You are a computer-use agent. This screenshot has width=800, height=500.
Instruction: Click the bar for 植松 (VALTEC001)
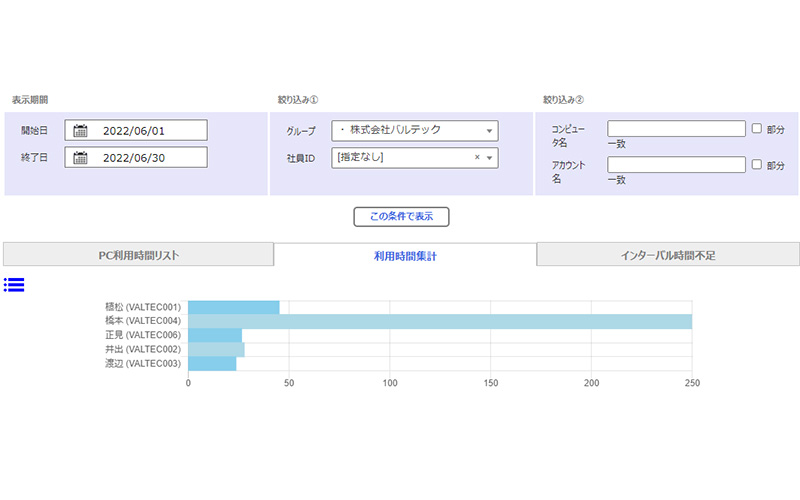click(x=234, y=307)
